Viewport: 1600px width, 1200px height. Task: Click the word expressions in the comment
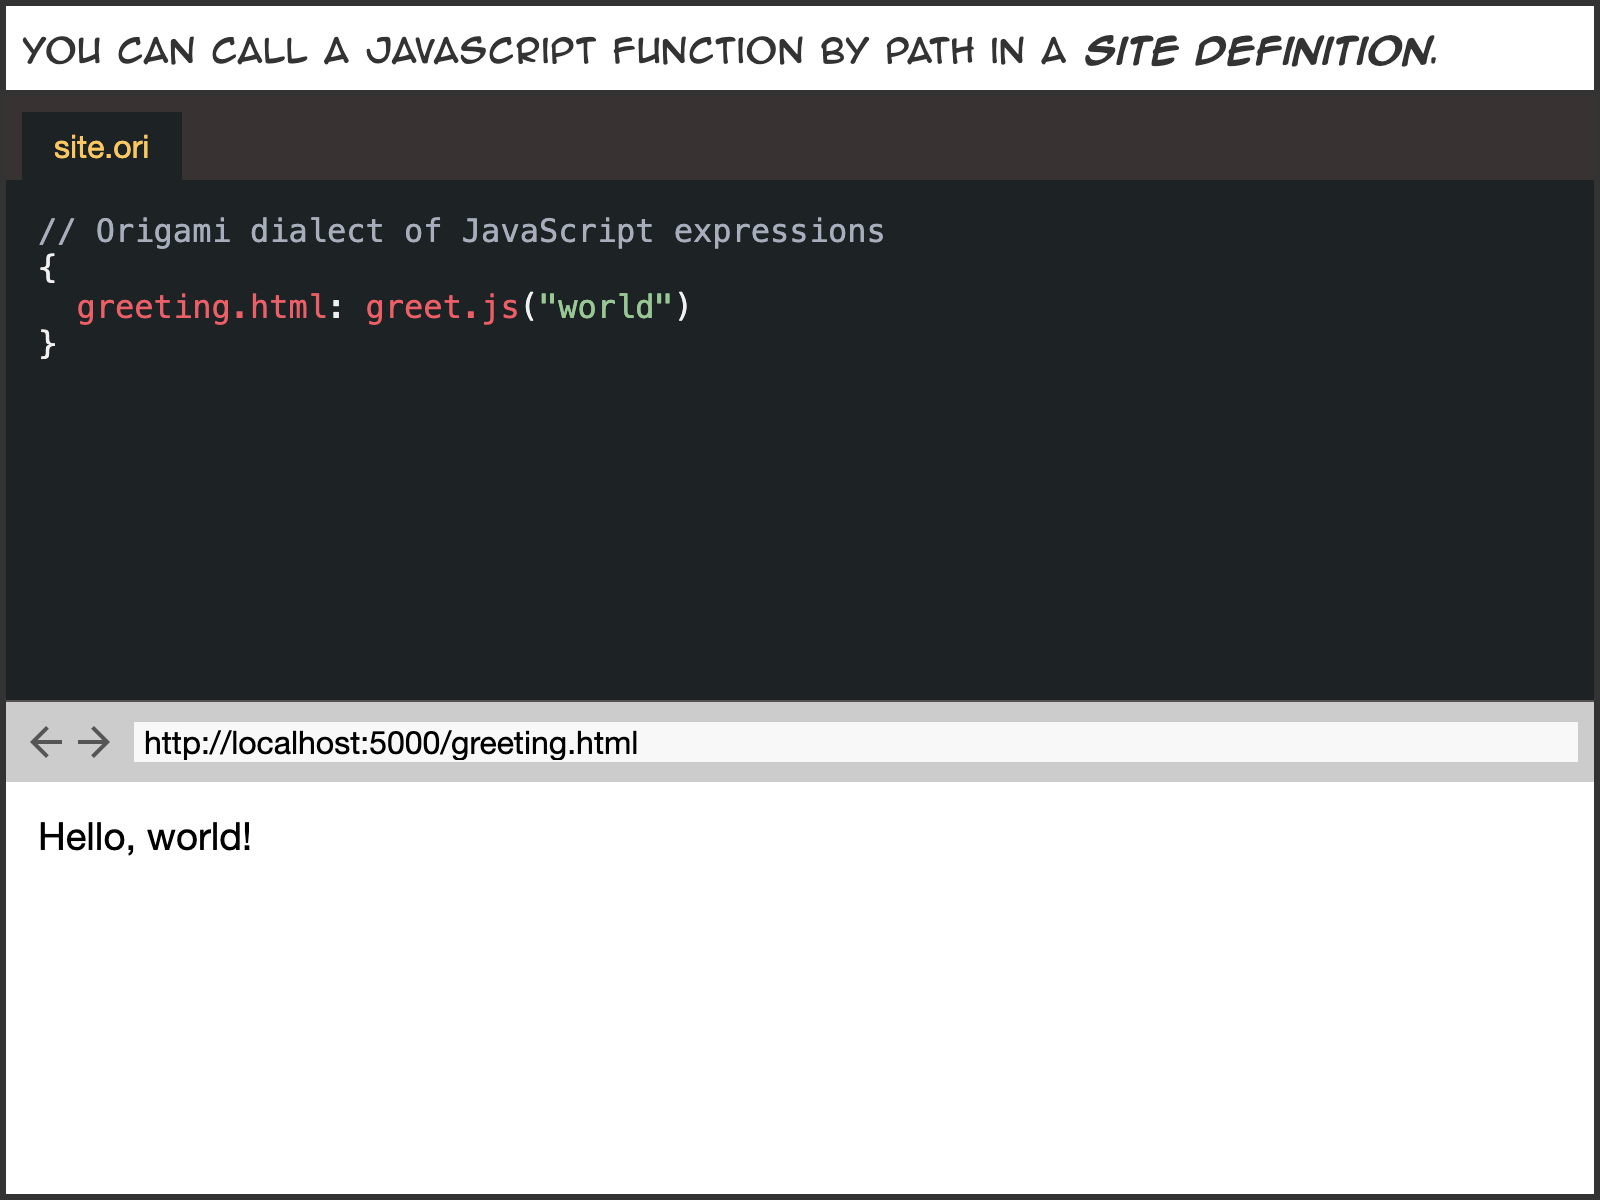(x=778, y=231)
